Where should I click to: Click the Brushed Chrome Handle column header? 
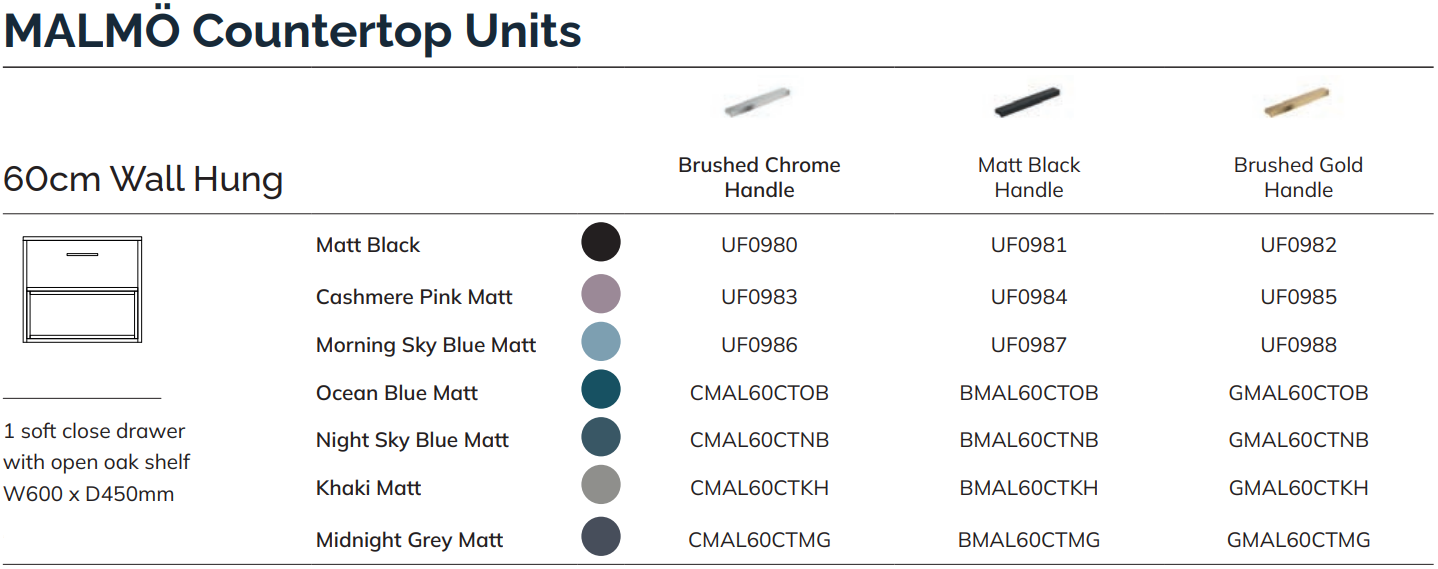pos(759,177)
